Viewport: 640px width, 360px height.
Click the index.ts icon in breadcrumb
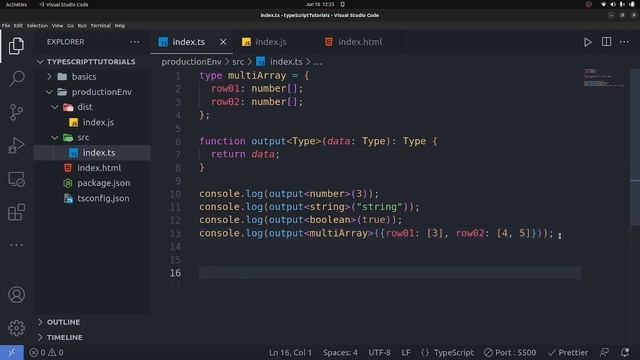pos(260,62)
